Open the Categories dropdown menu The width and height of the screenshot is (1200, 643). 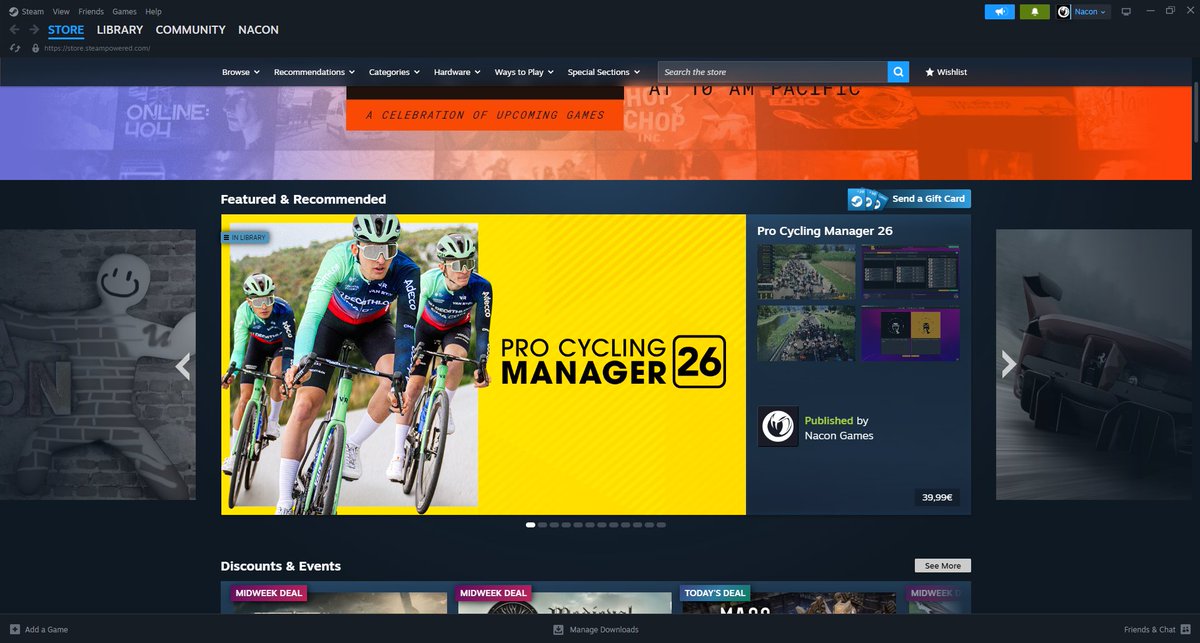click(395, 72)
